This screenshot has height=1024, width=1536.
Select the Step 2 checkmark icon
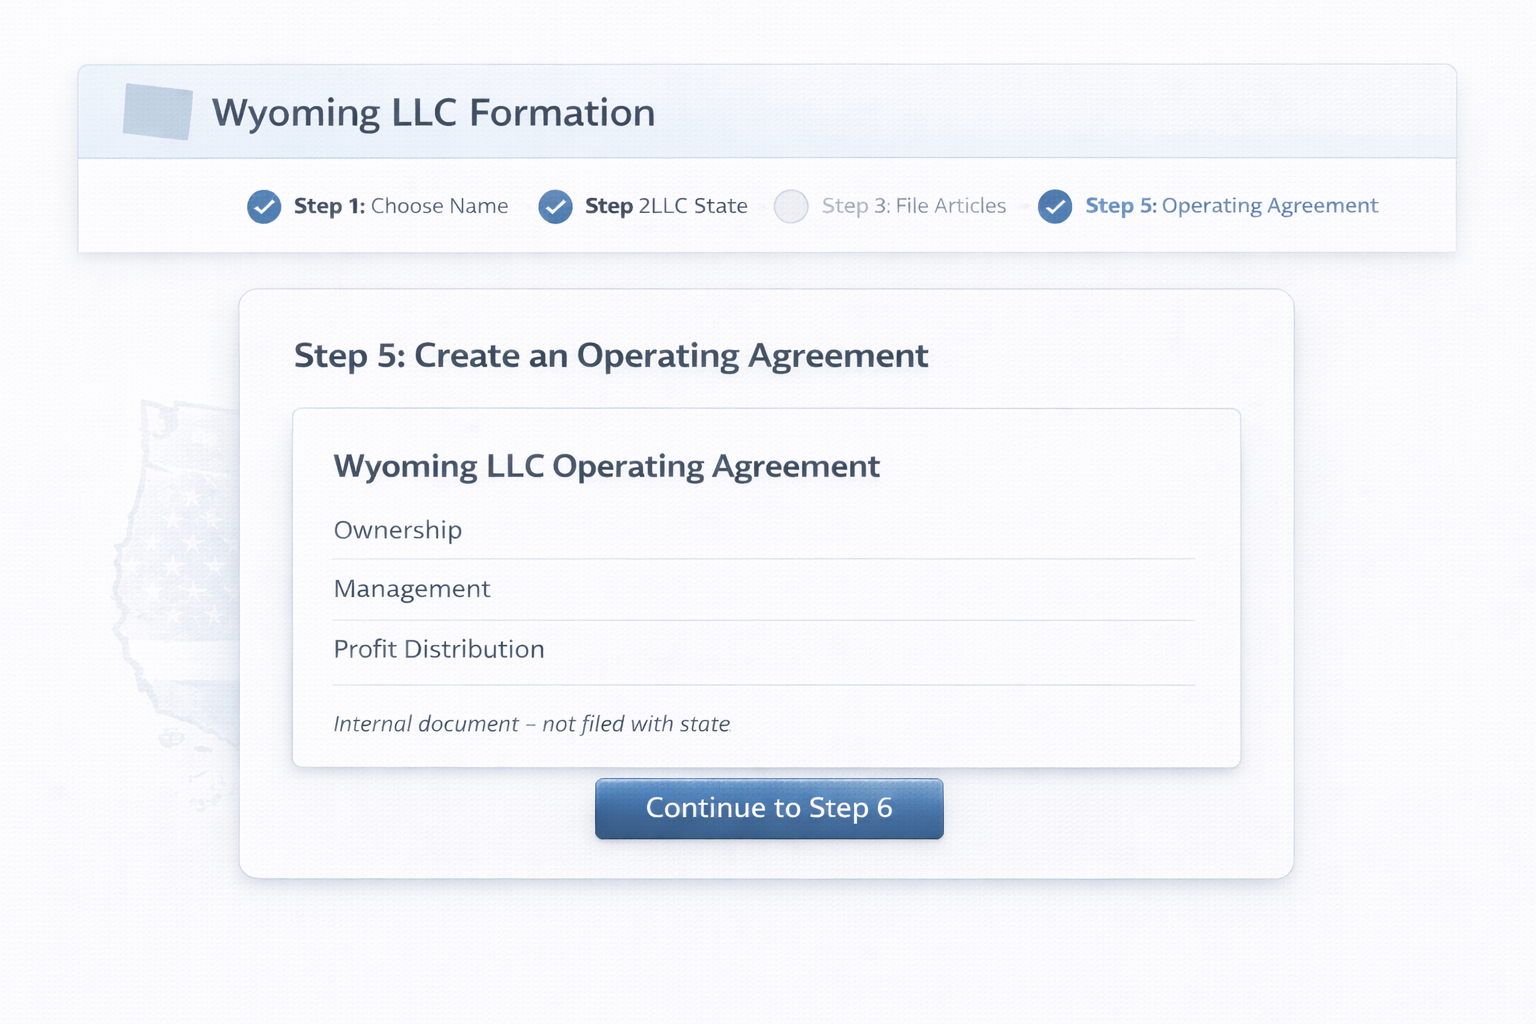coord(555,206)
